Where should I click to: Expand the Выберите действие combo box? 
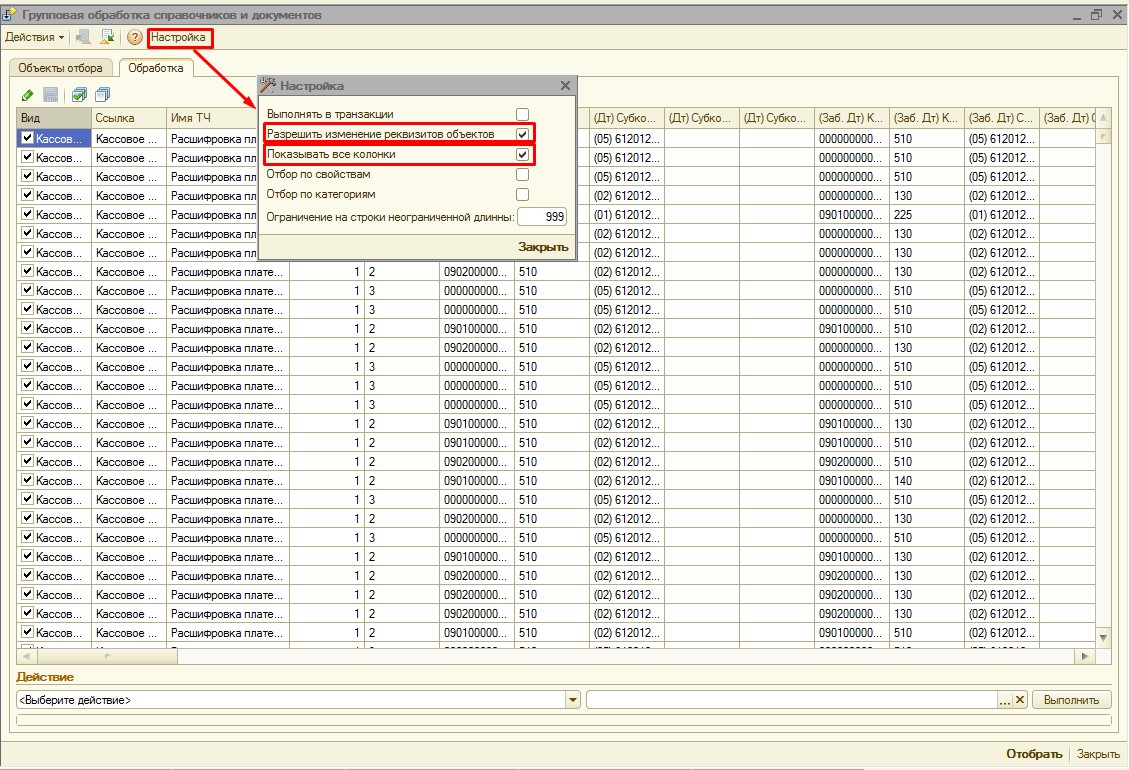tap(573, 700)
